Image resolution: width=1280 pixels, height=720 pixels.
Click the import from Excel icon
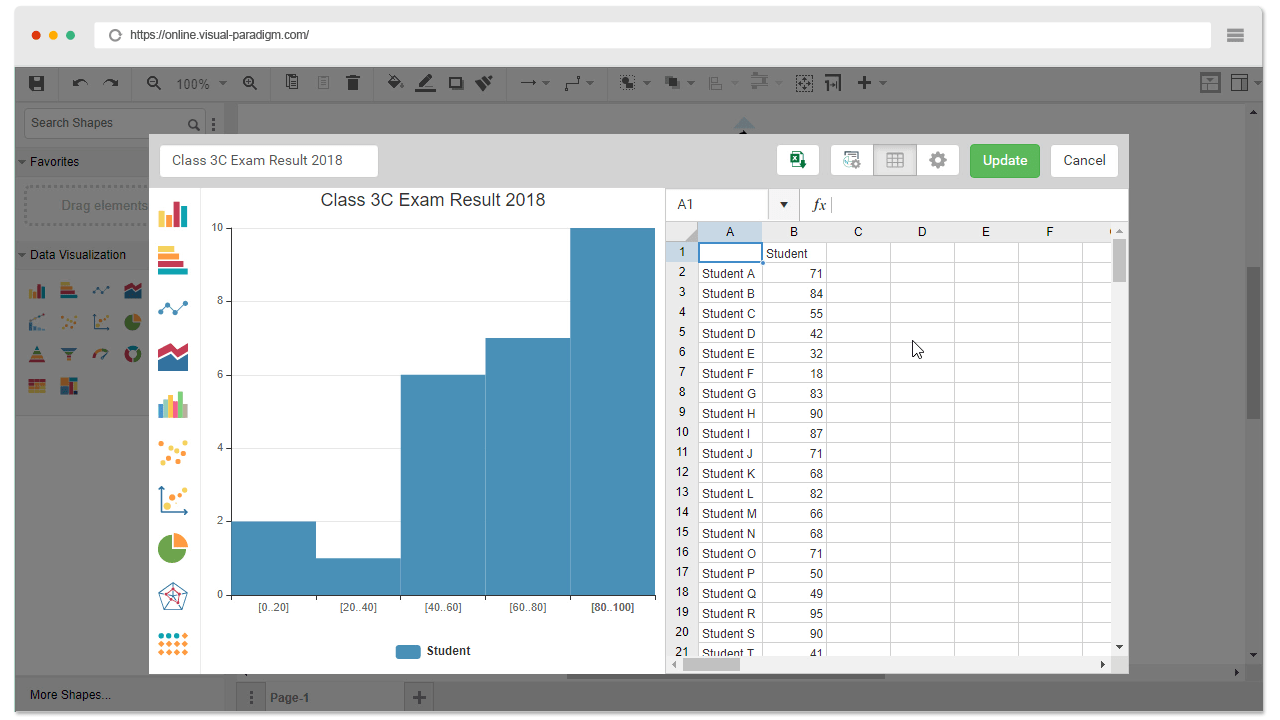coord(798,160)
